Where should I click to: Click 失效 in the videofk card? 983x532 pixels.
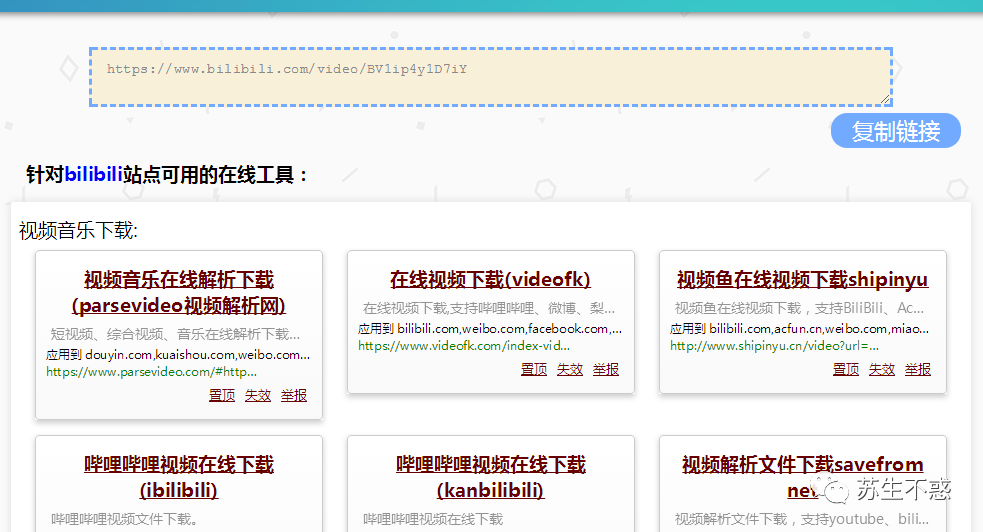(570, 369)
